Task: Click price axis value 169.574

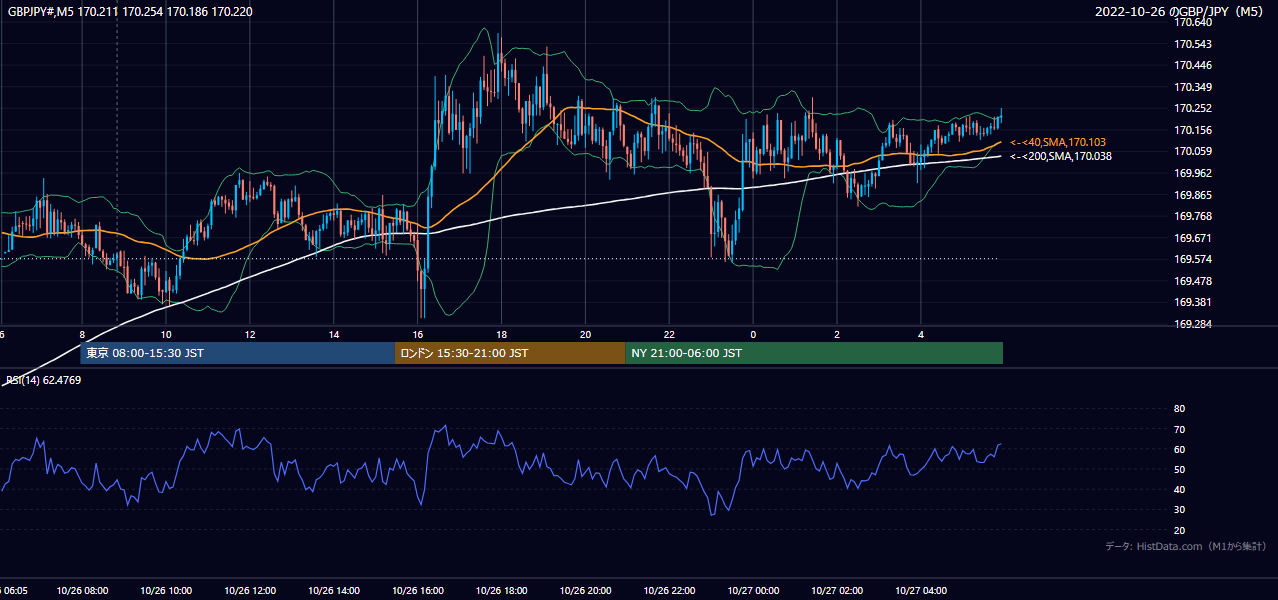Action: point(1194,259)
